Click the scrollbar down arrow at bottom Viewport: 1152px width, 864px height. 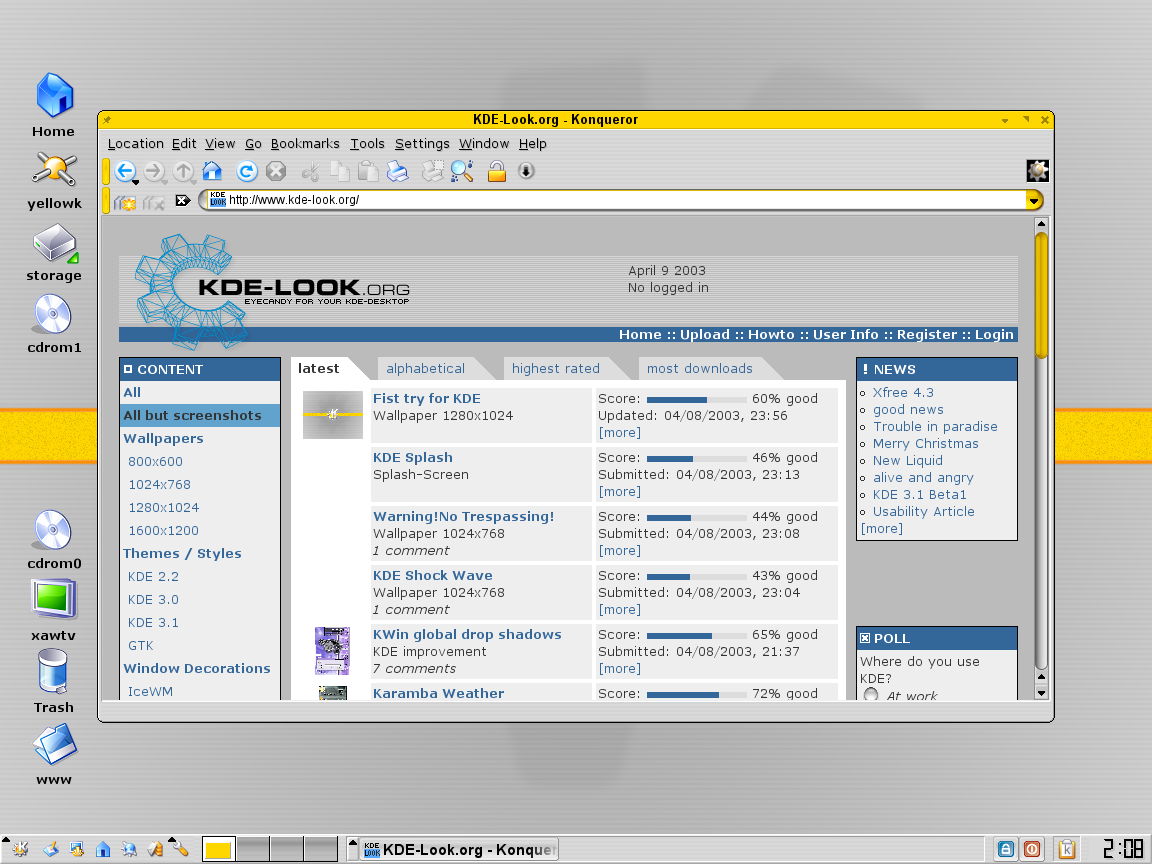pyautogui.click(x=1040, y=693)
